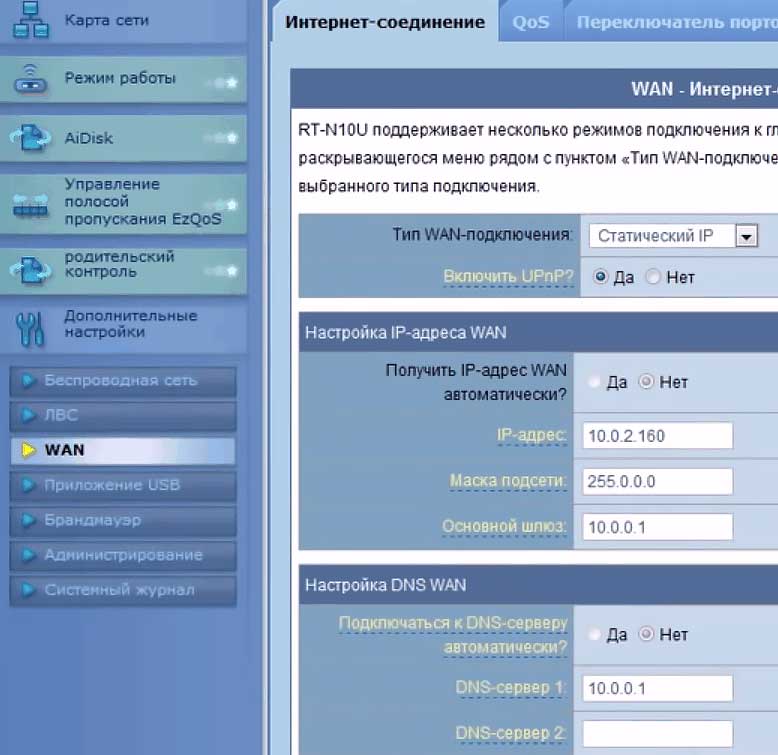Image resolution: width=778 pixels, height=755 pixels.
Task: Click the star icon on Режим работы
Action: coord(231,82)
